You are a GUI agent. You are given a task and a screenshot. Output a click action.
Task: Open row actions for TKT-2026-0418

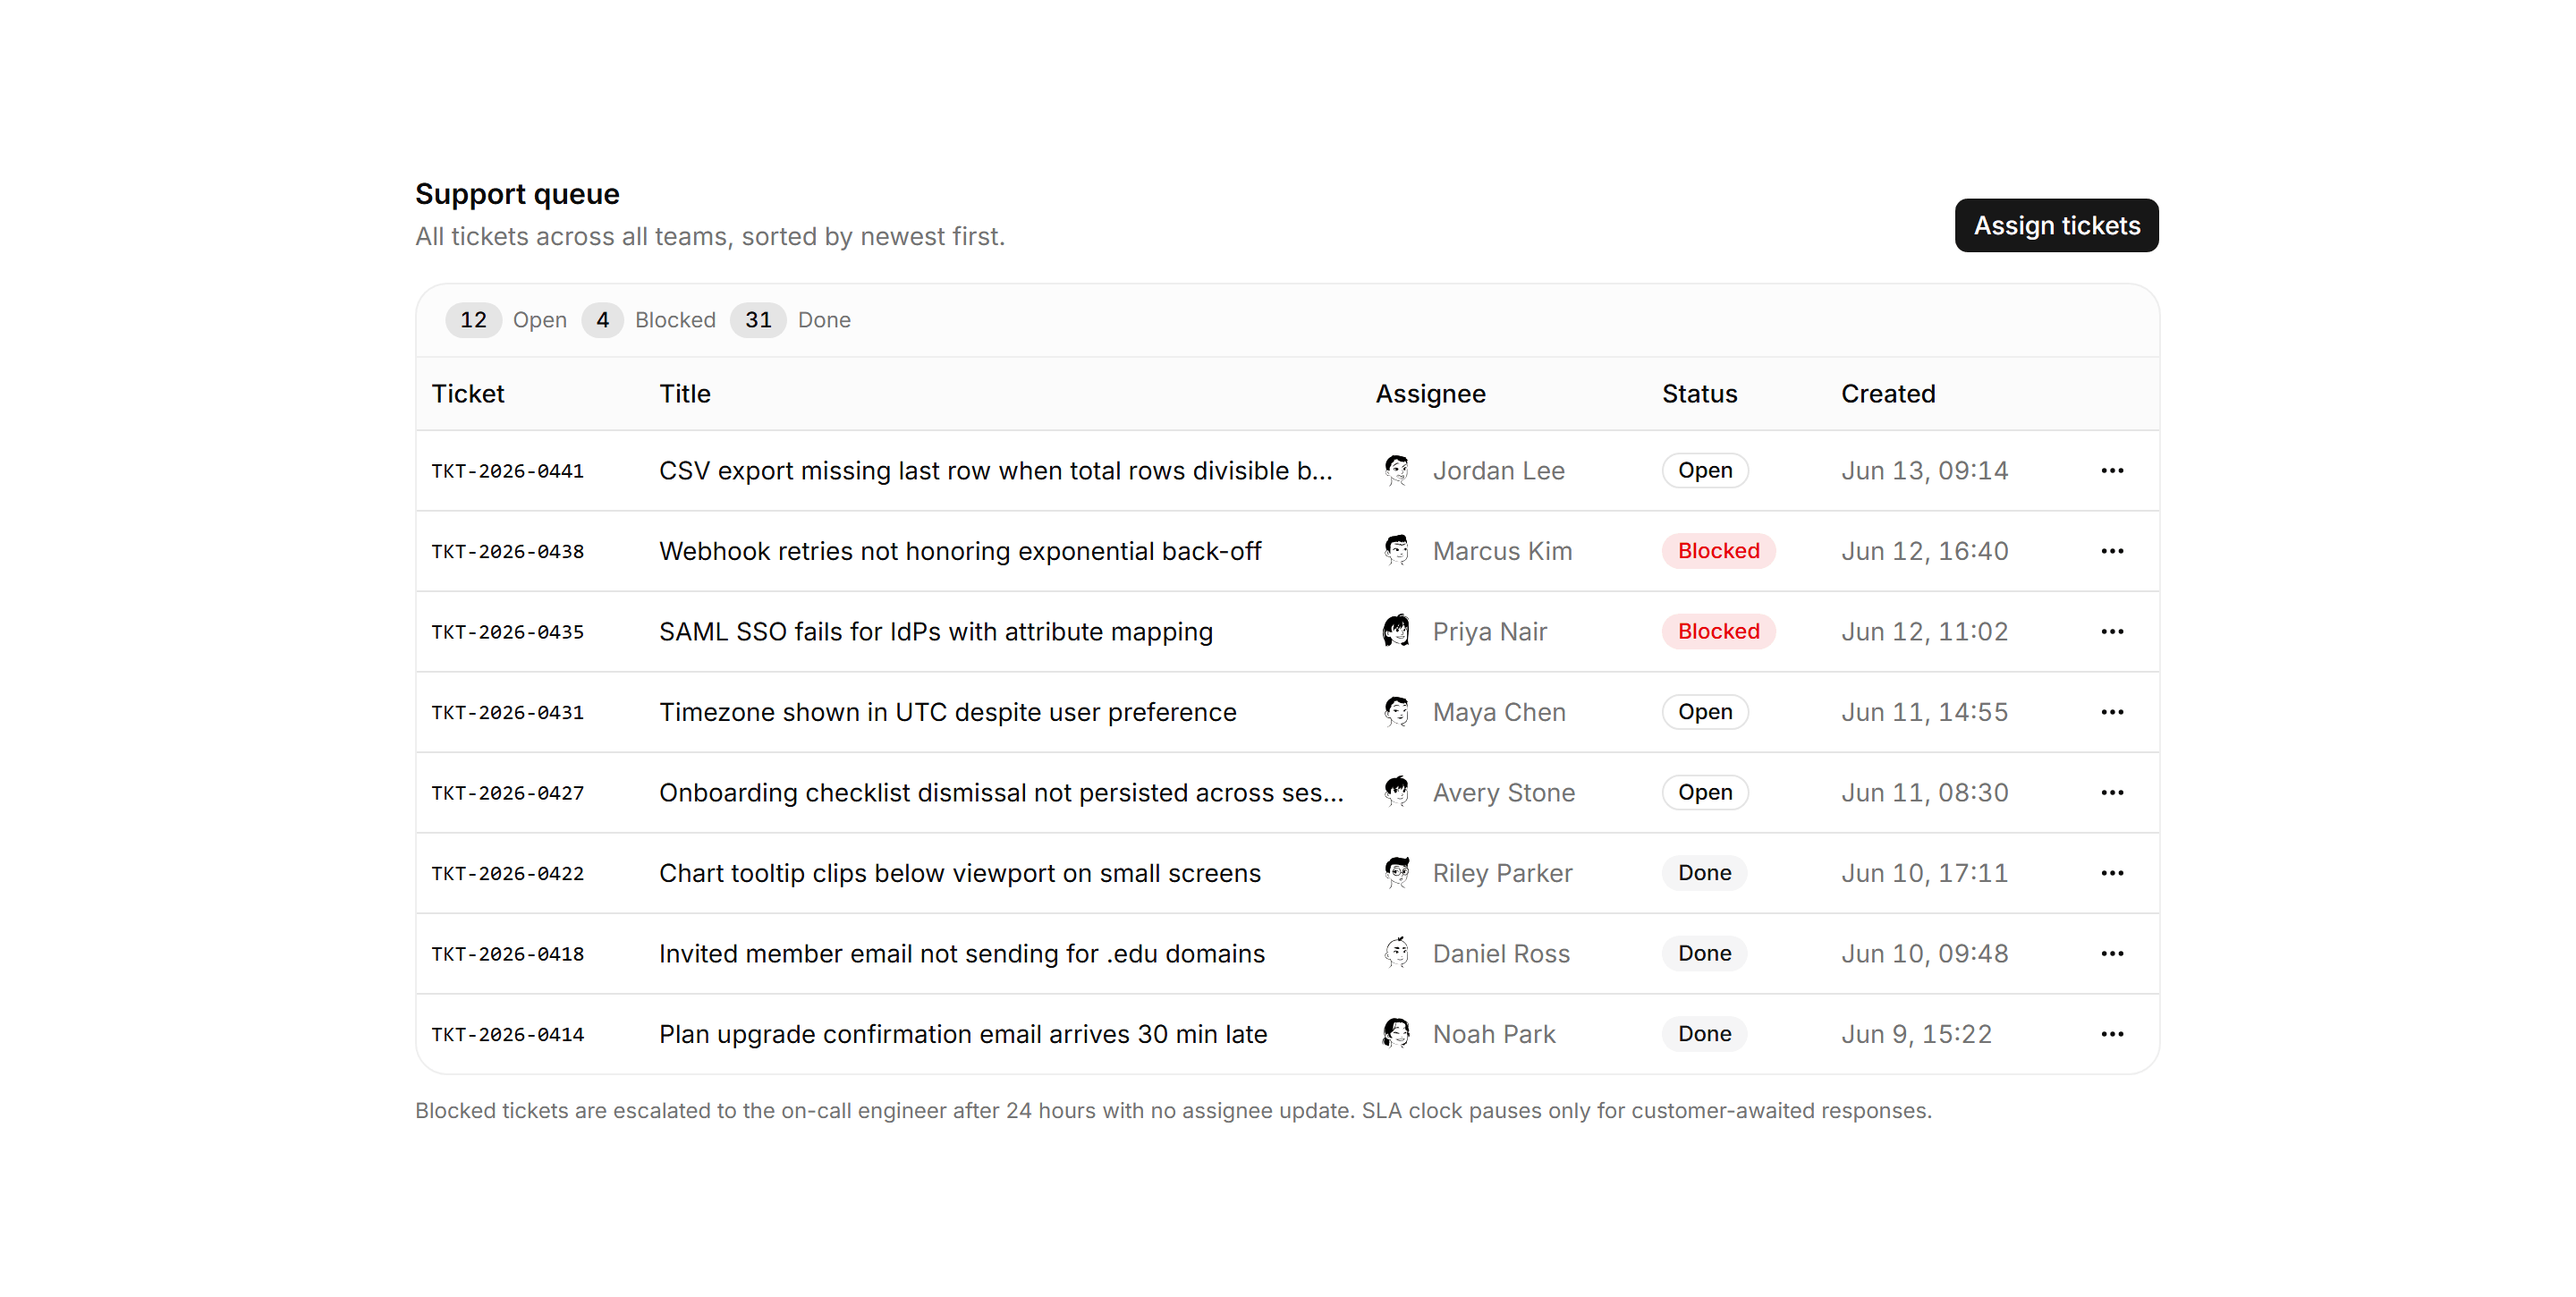click(x=2112, y=954)
